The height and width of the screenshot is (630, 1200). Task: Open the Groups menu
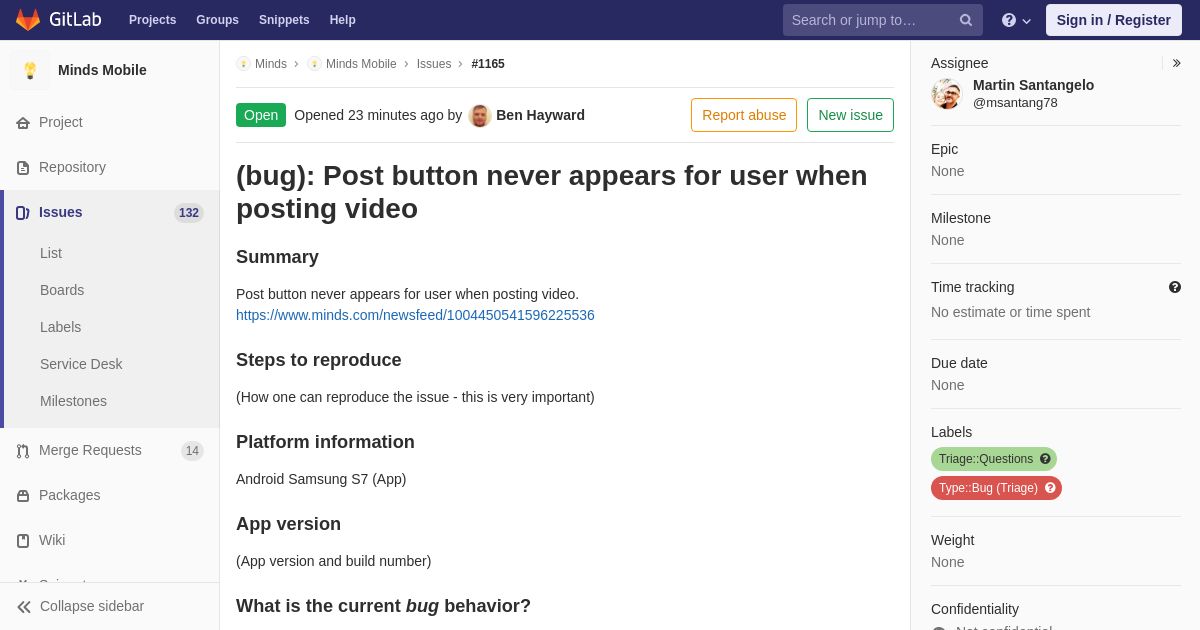pos(217,20)
